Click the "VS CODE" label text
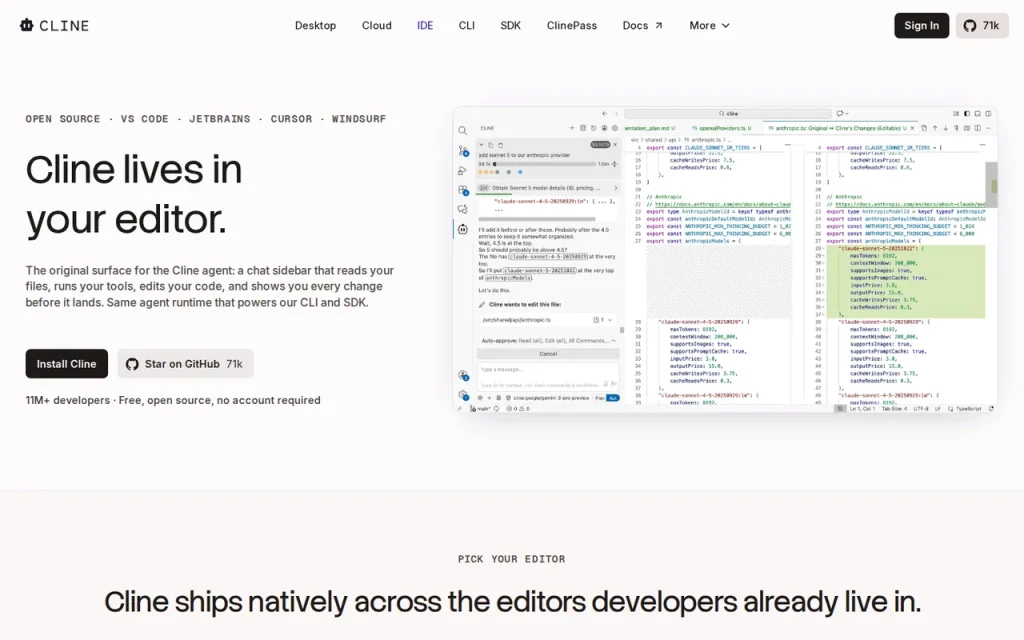 coord(144,119)
